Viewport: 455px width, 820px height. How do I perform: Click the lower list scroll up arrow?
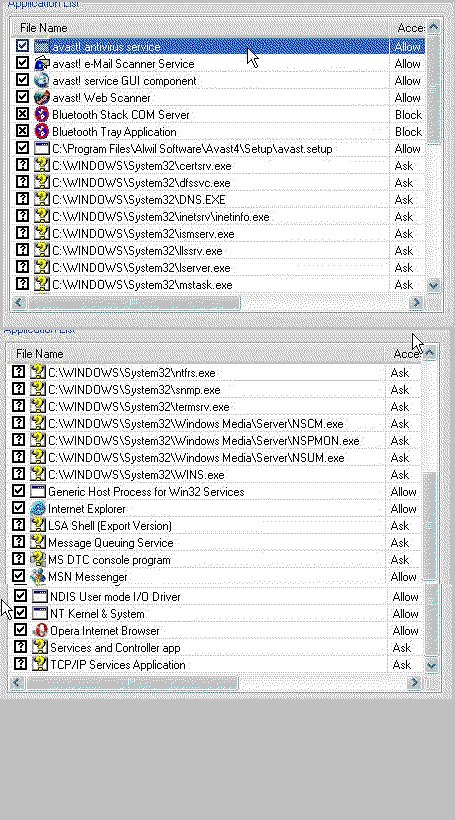pyautogui.click(x=430, y=354)
